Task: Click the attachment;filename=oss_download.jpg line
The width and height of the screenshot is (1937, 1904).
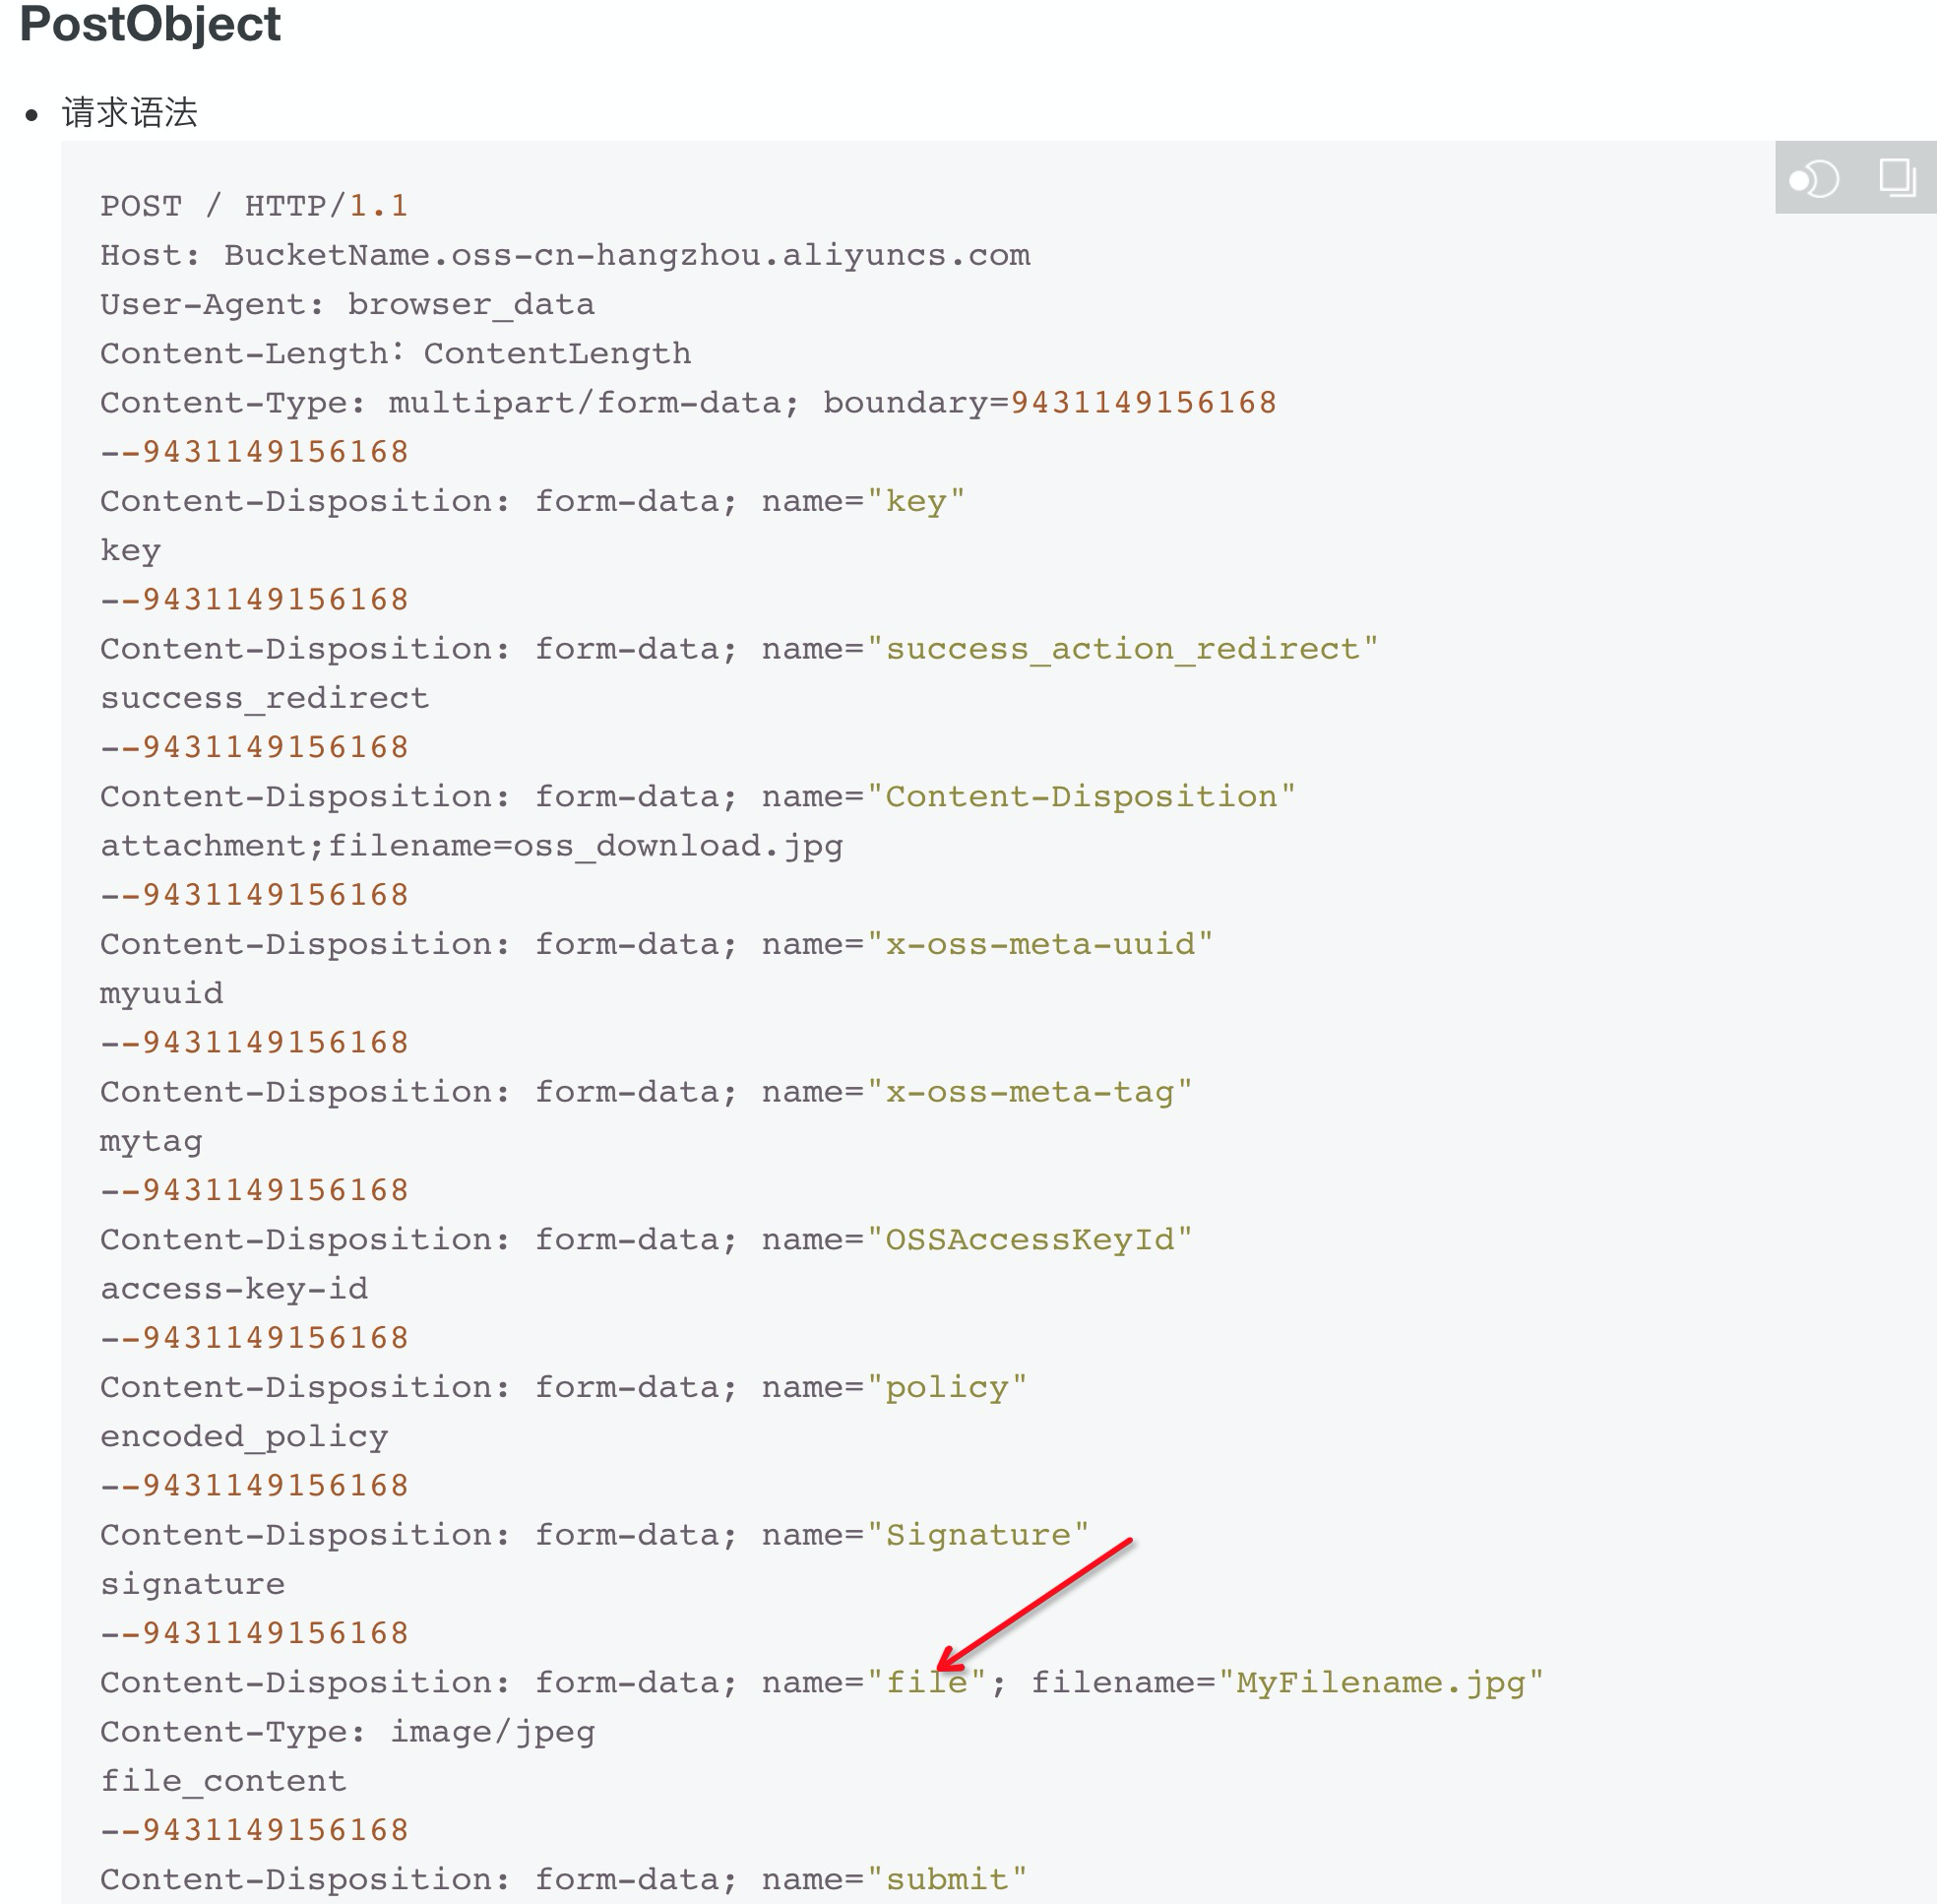Action: [x=471, y=845]
